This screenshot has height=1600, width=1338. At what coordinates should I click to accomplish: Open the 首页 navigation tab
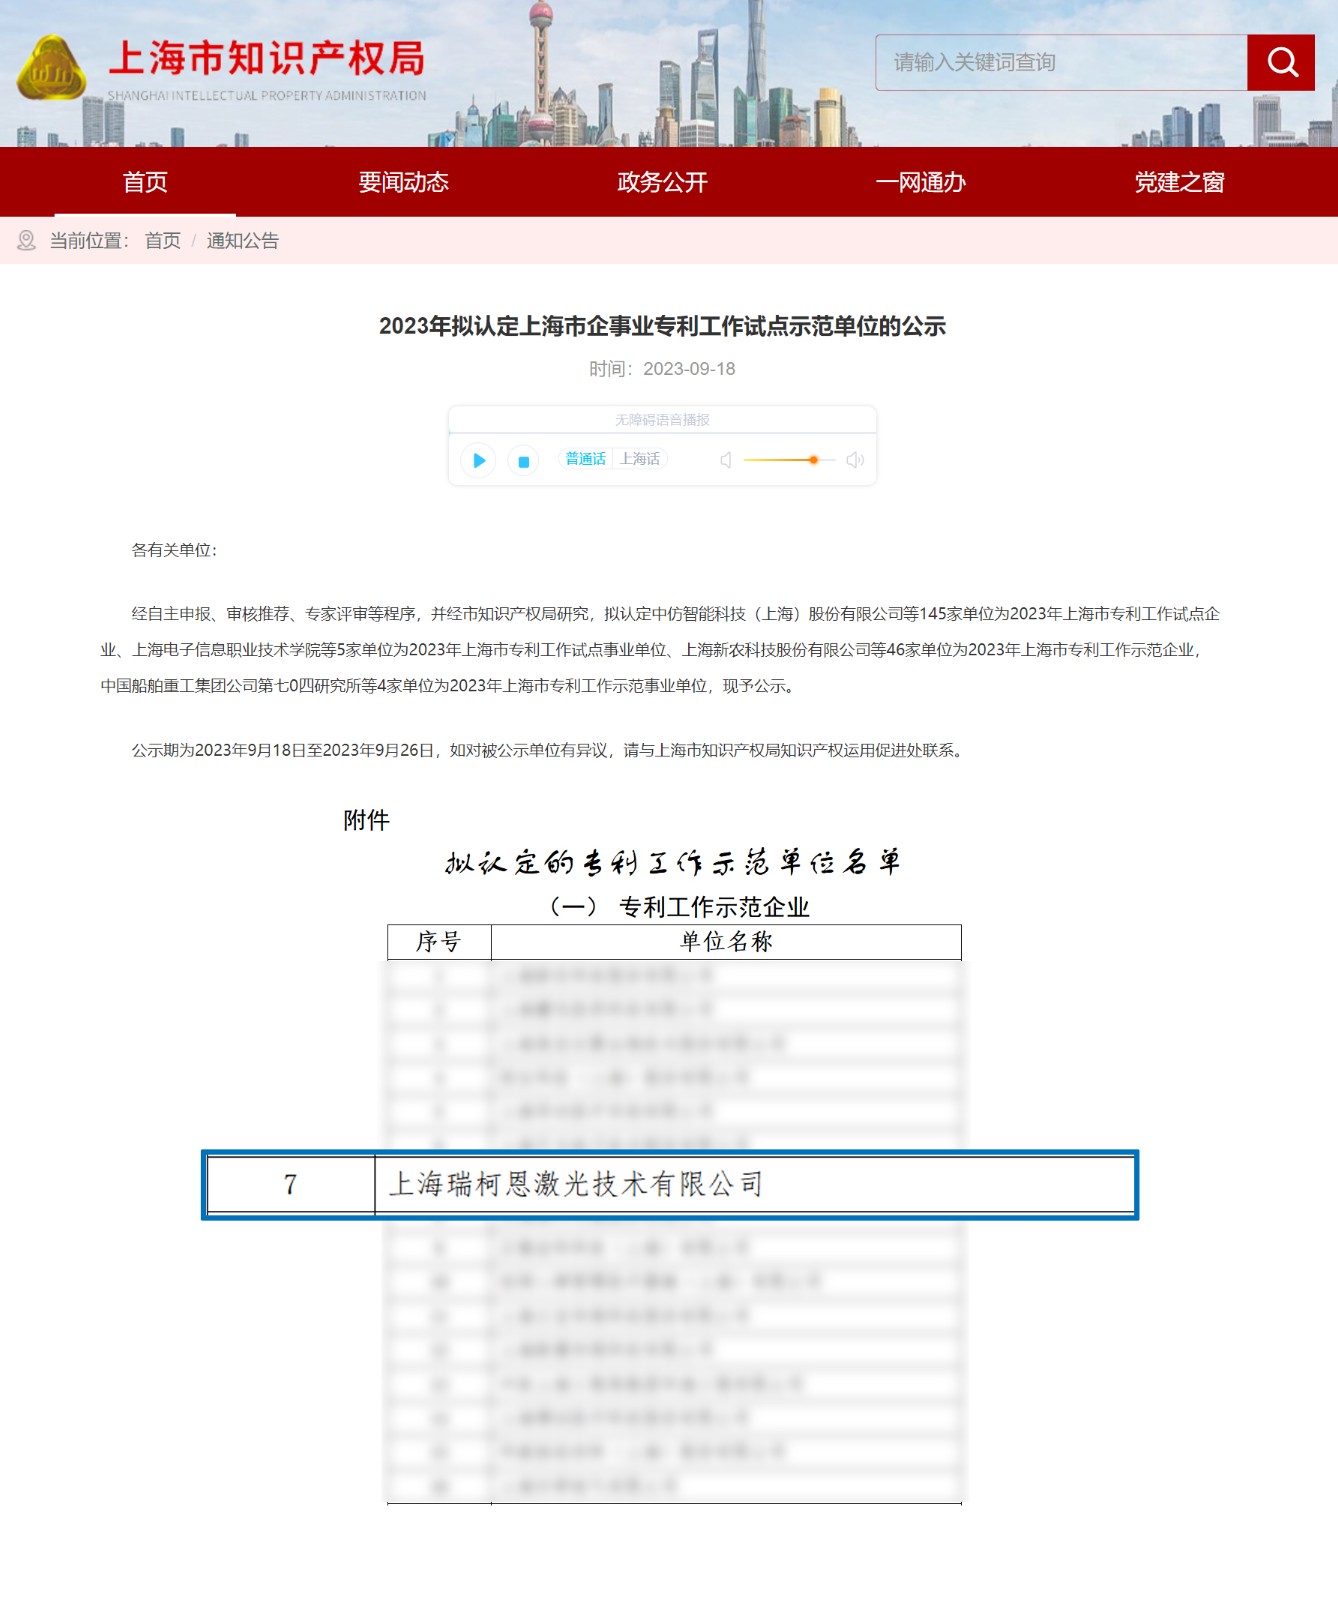point(145,182)
